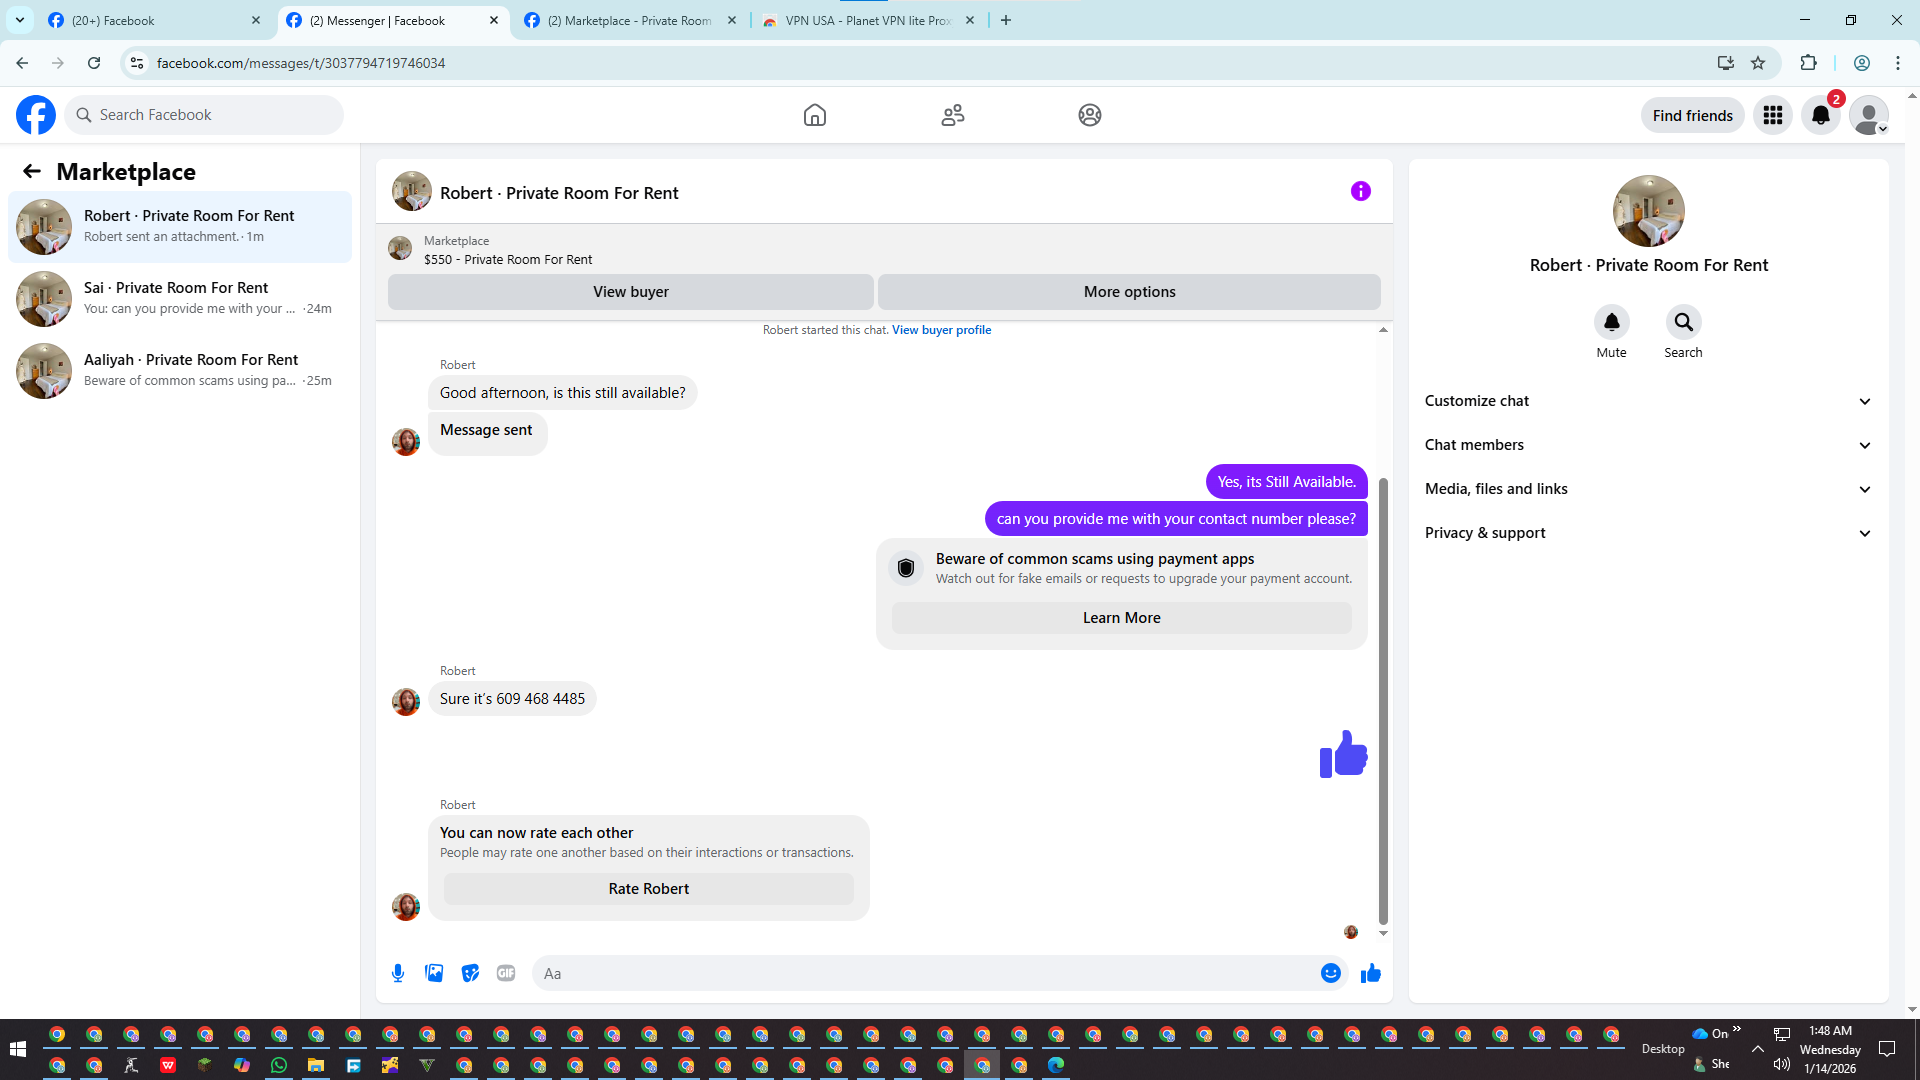Open the GIF picker icon
This screenshot has height=1080, width=1920.
506,973
